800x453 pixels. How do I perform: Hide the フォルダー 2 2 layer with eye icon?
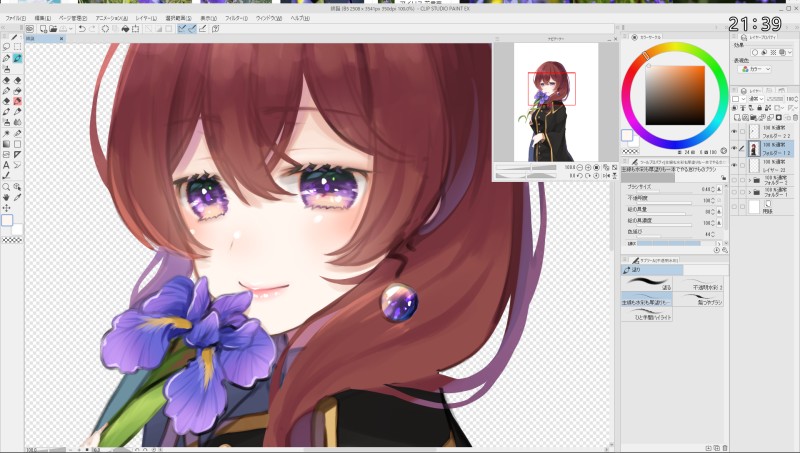(734, 132)
